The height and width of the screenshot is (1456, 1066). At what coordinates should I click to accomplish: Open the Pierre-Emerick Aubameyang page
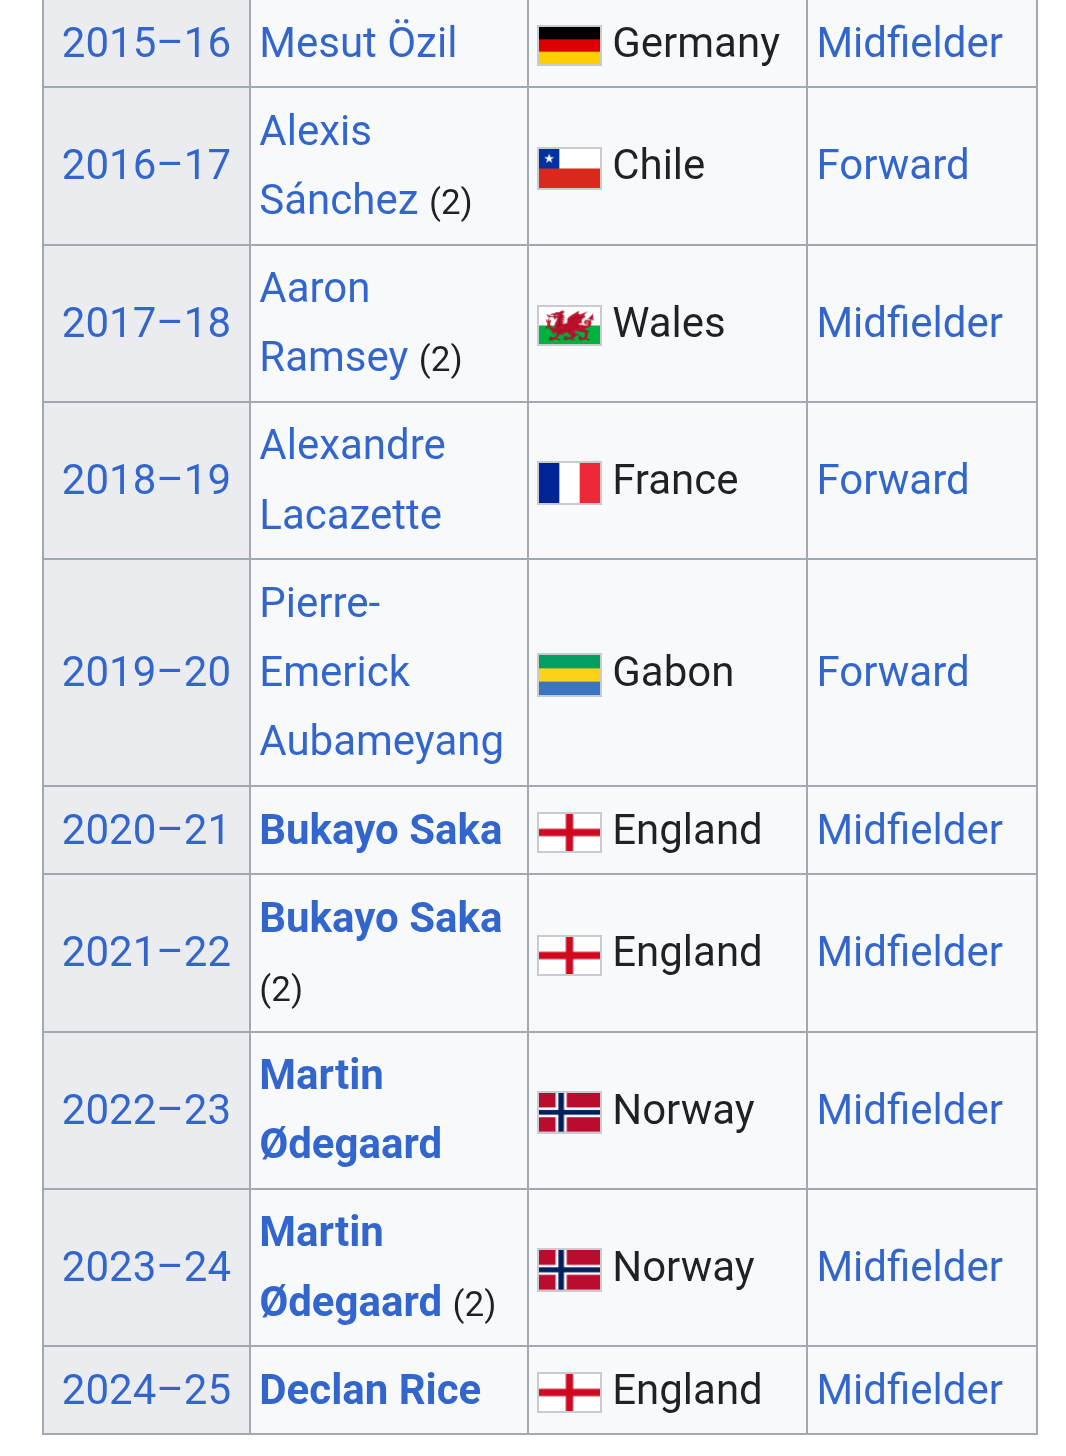tap(381, 673)
